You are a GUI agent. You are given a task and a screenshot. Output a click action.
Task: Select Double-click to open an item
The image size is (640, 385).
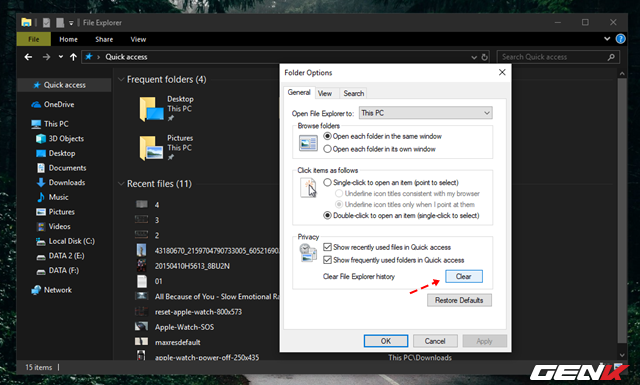(401, 216)
